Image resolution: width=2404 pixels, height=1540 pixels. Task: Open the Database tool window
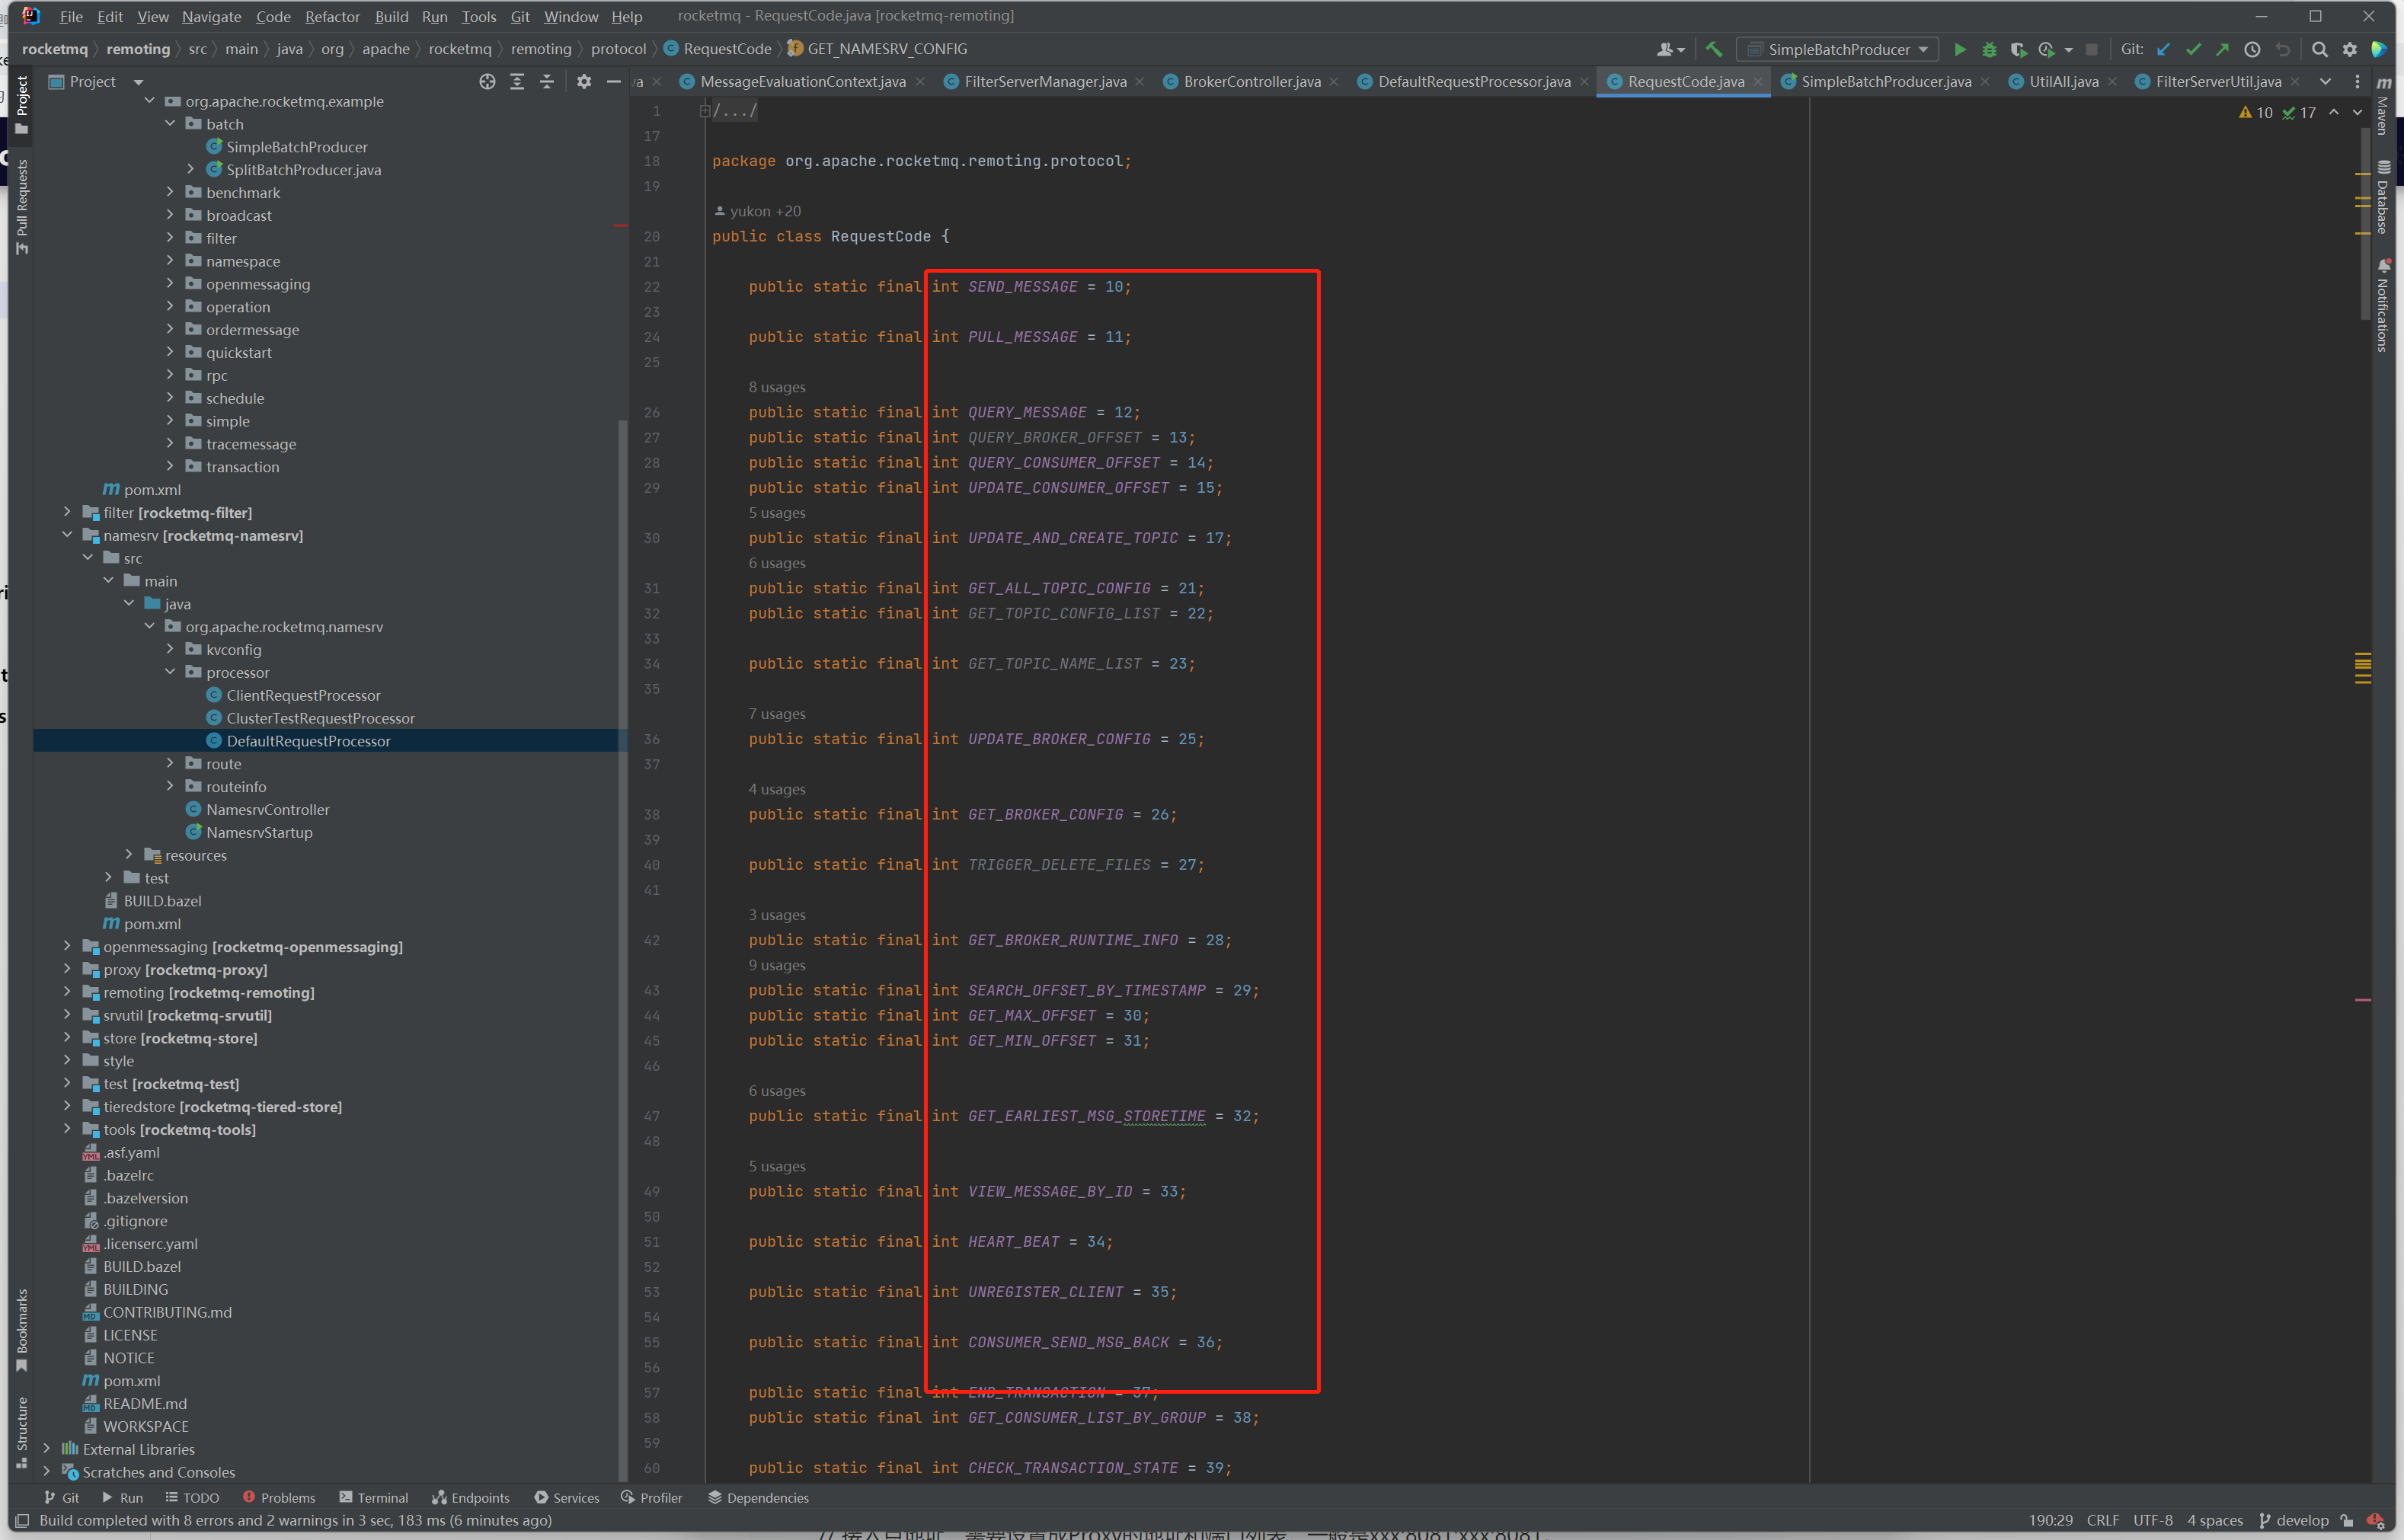pos(2384,197)
